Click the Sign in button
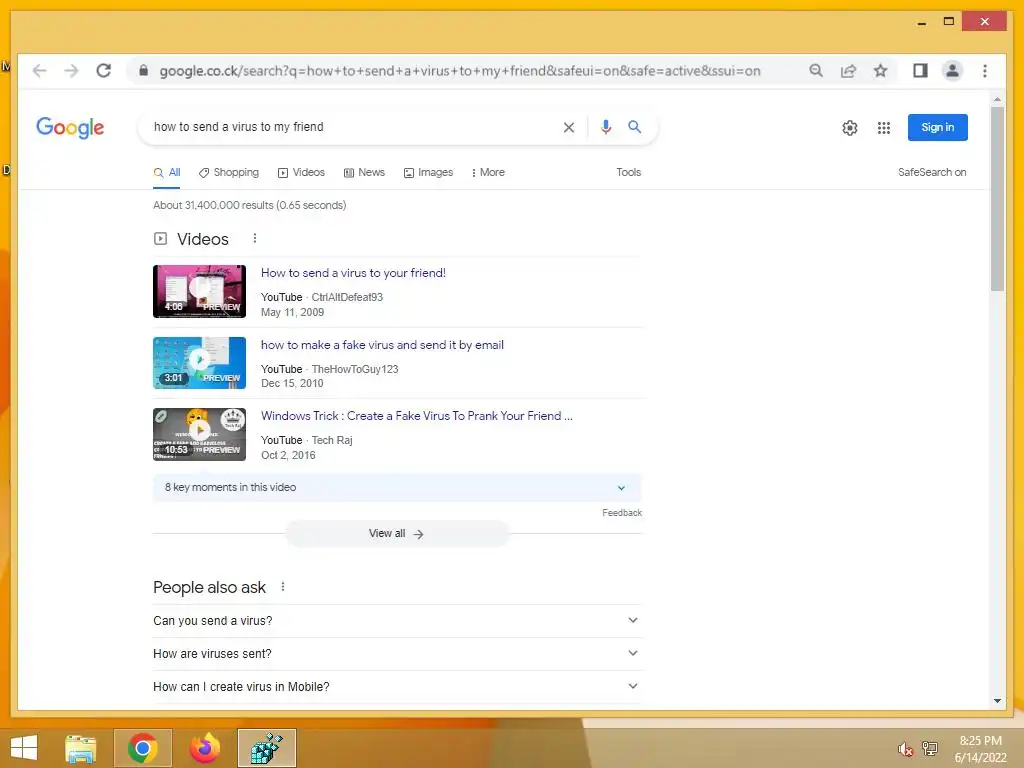This screenshot has height=768, width=1024. (x=937, y=127)
